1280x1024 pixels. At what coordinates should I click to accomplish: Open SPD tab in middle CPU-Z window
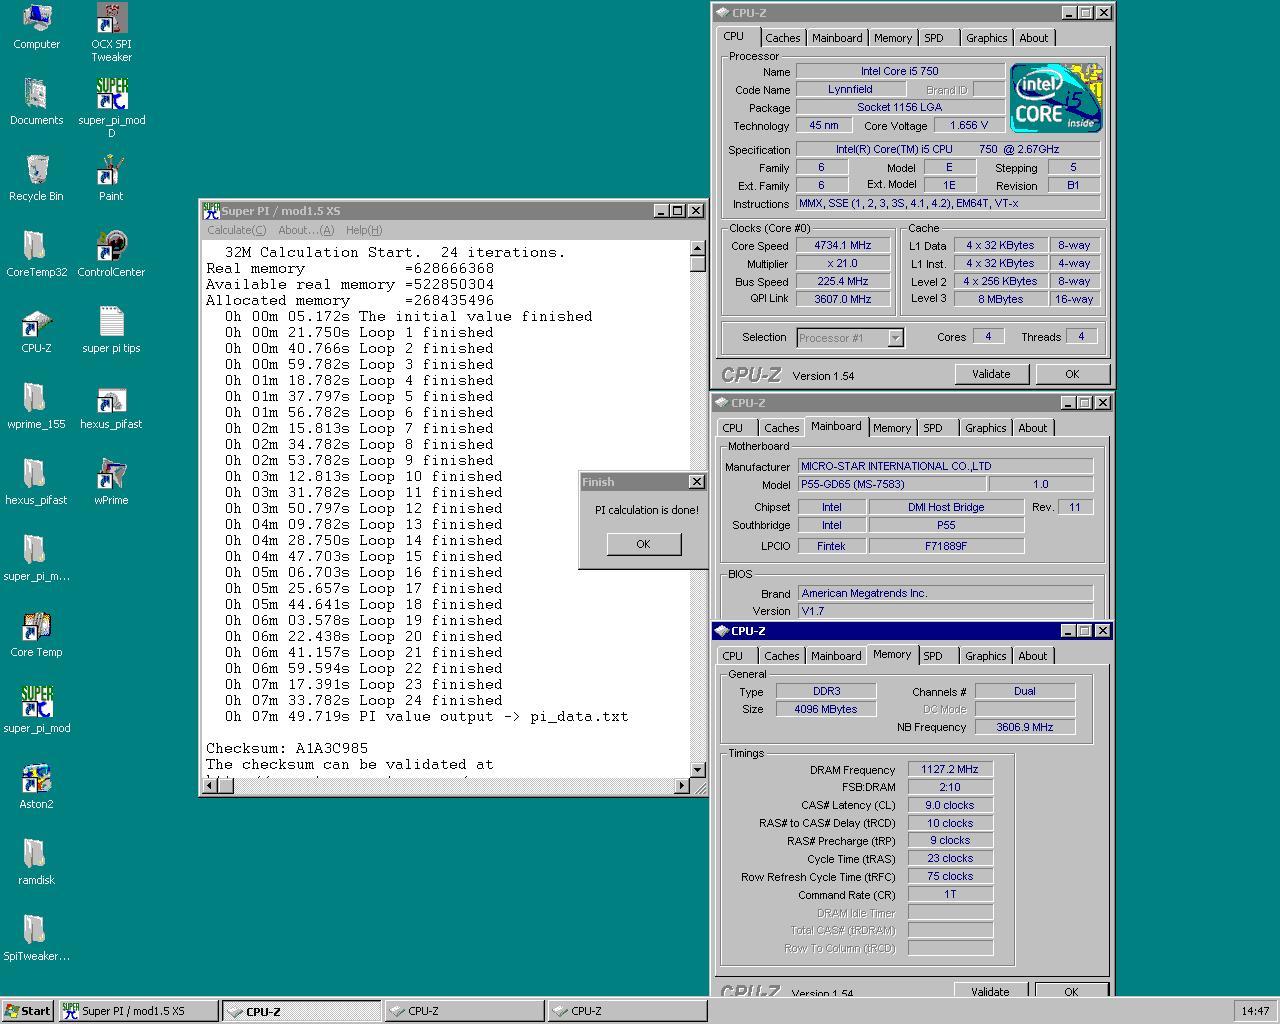(933, 428)
